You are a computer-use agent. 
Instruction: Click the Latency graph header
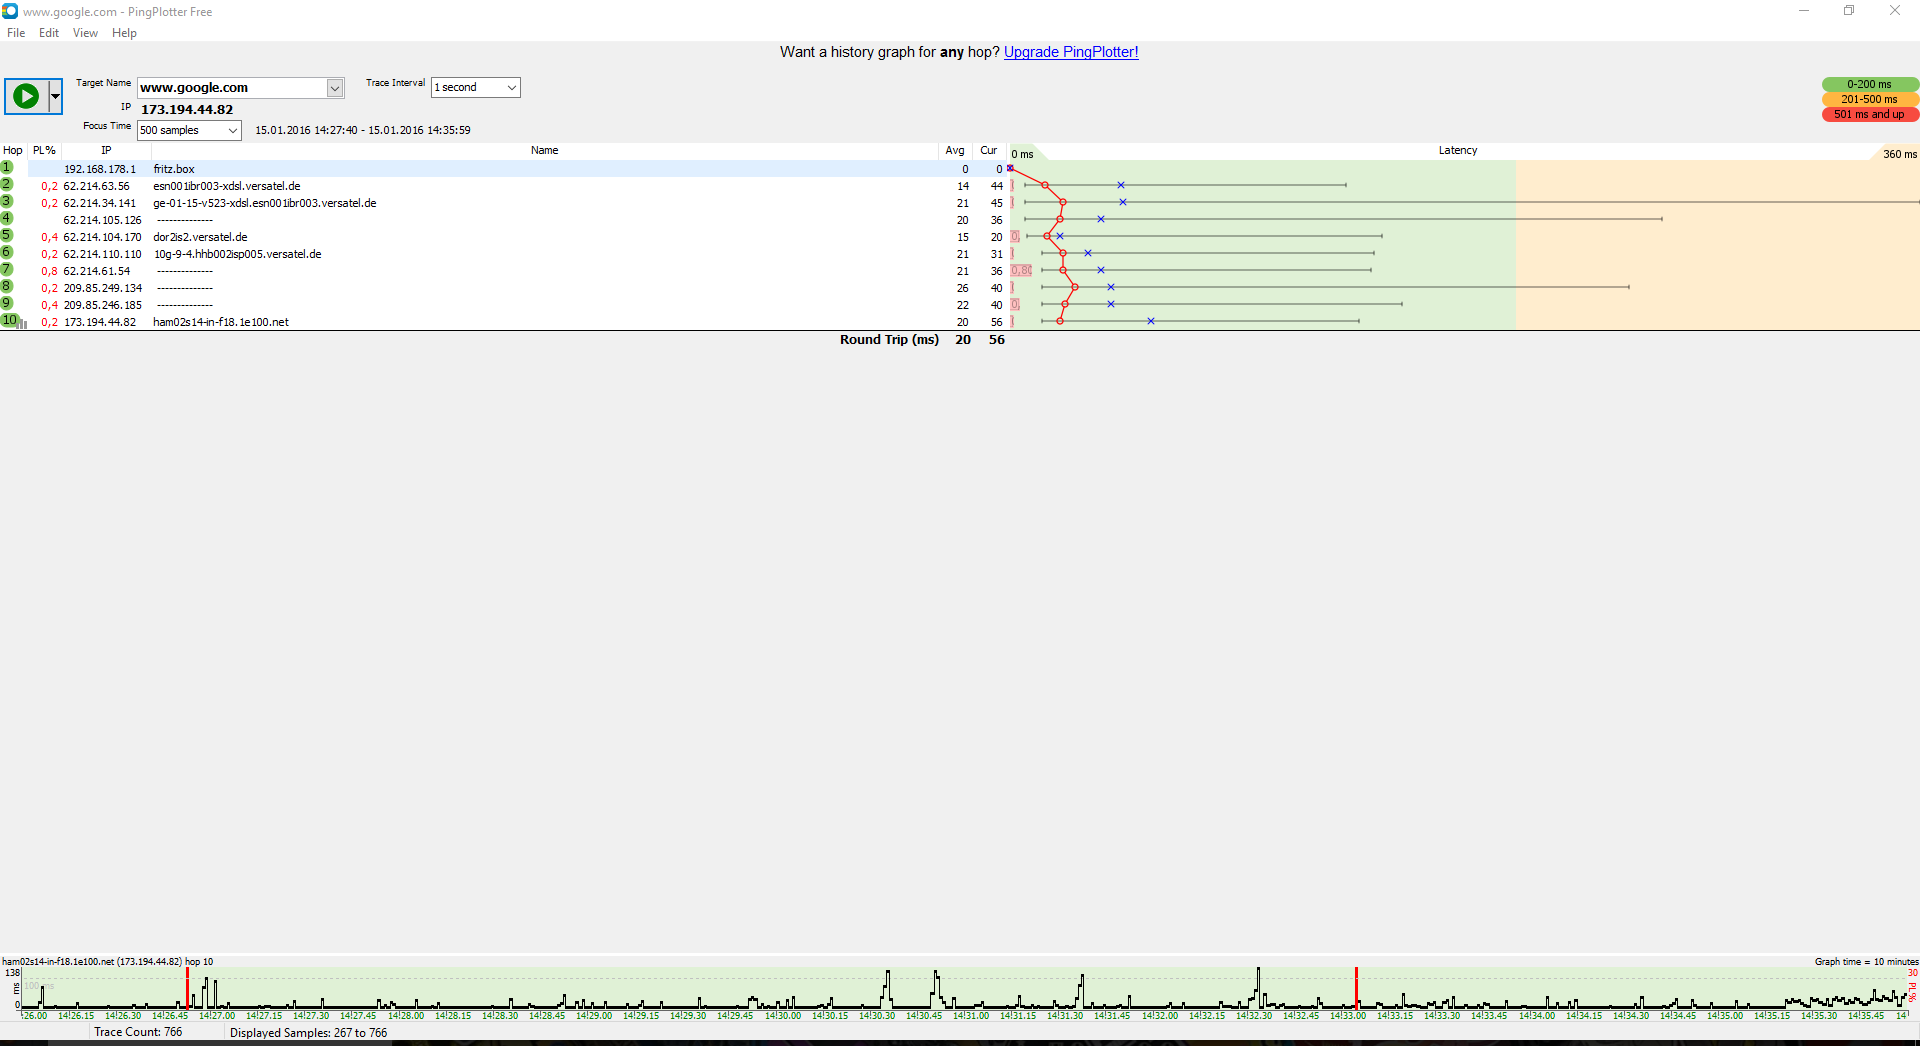click(1458, 150)
